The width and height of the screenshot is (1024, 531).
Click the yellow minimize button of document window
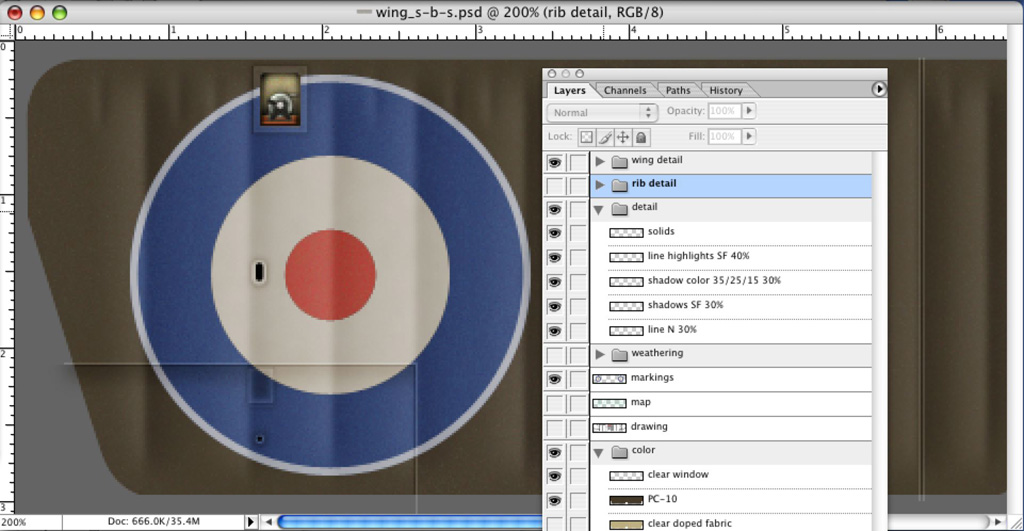(37, 12)
